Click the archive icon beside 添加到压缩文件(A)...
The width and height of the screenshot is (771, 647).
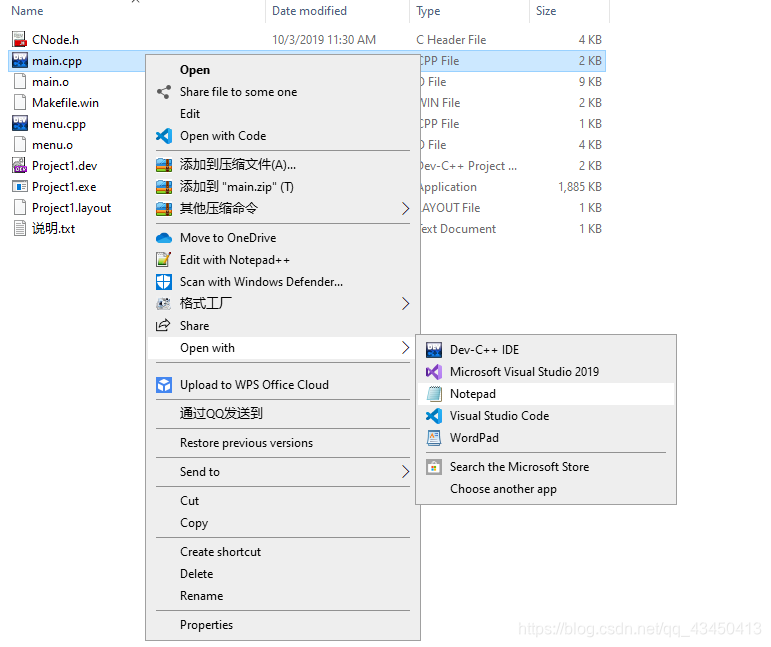click(x=164, y=165)
